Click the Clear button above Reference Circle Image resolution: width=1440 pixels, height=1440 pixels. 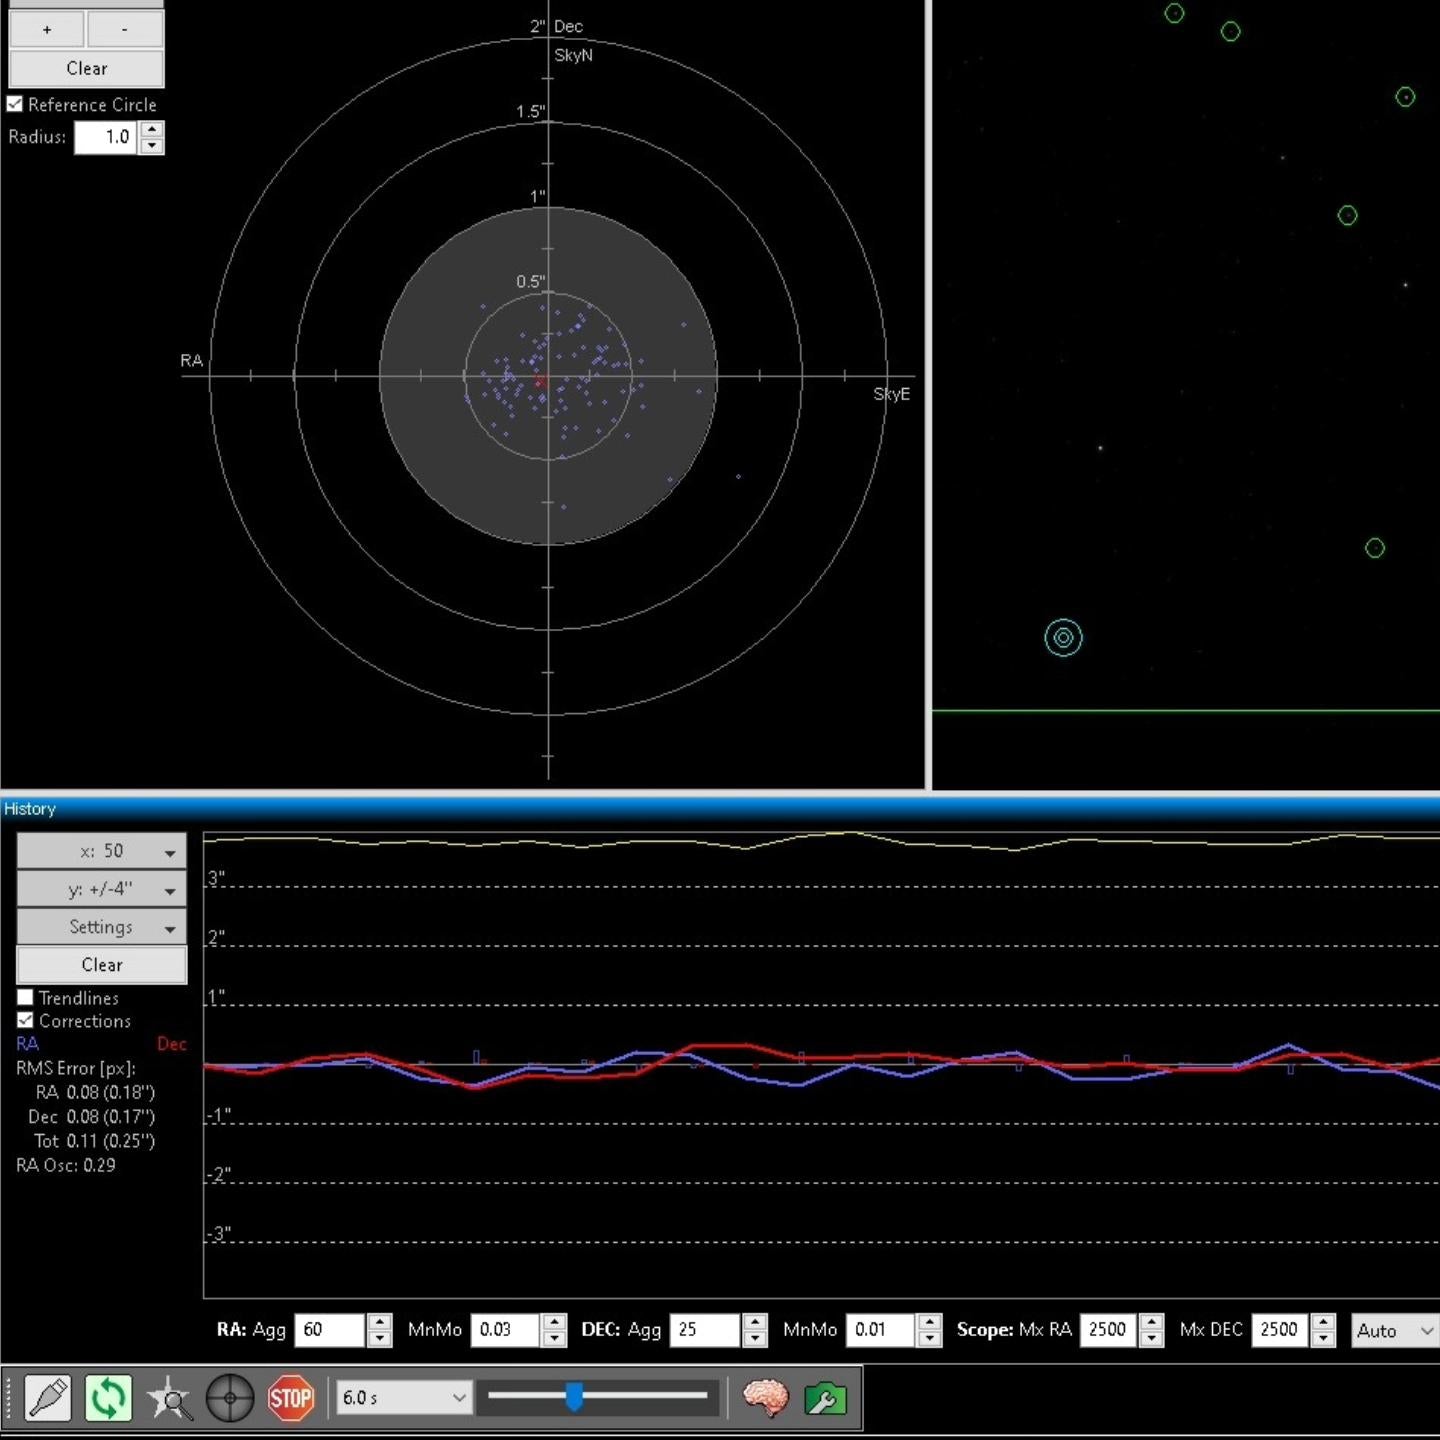[86, 68]
